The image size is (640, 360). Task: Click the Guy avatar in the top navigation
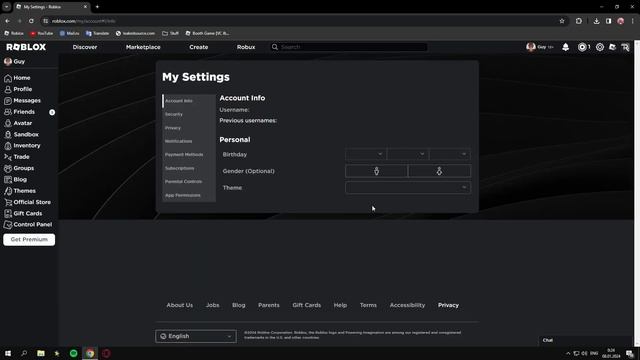click(x=531, y=47)
